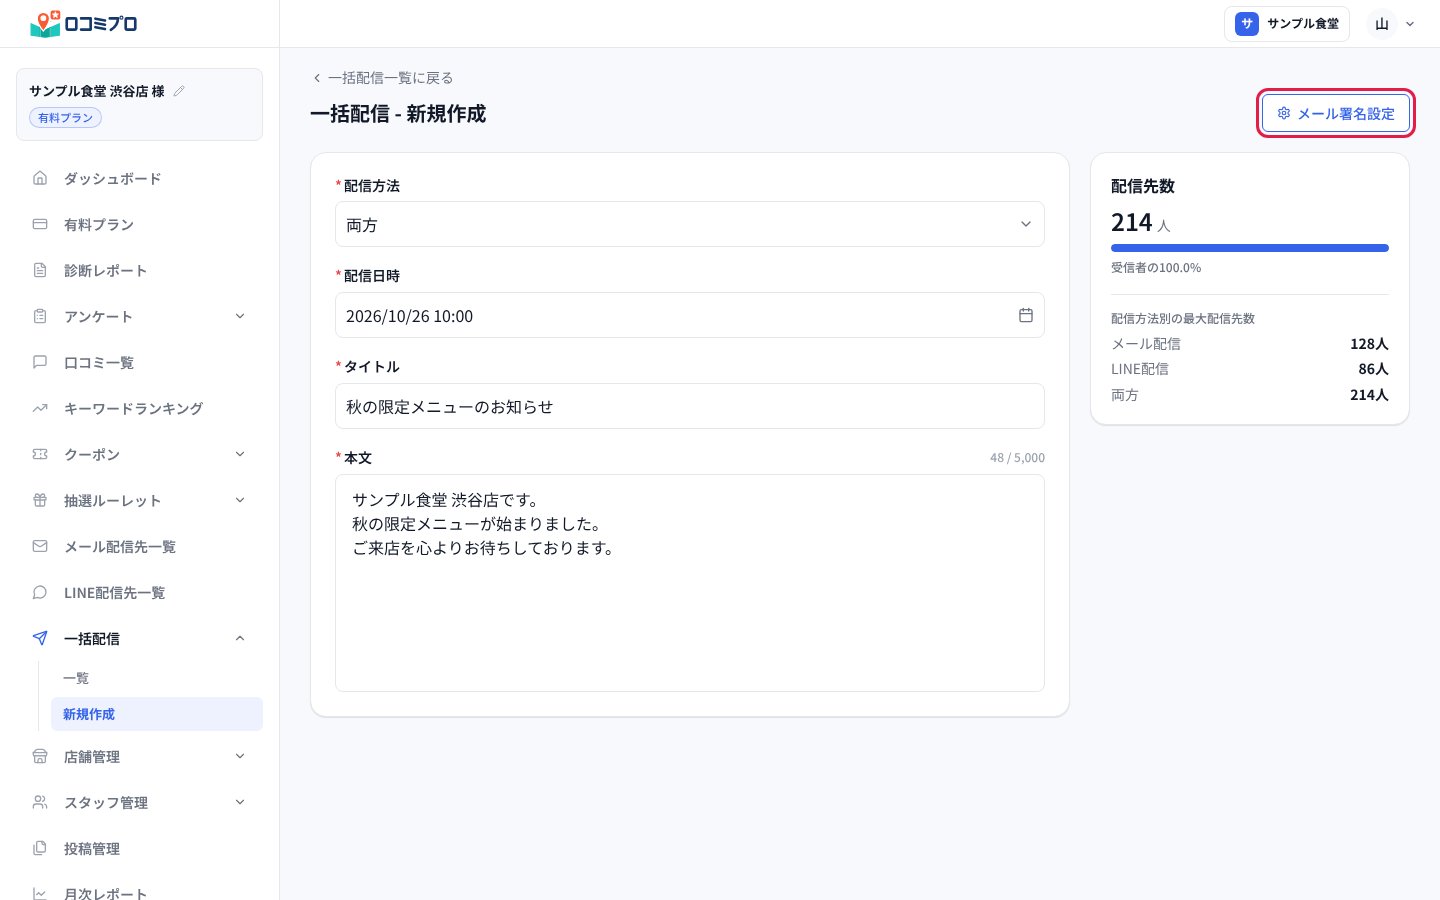Screen dimensions: 1440x900
Task: Click the メール配信 128人 value
Action: click(1369, 343)
